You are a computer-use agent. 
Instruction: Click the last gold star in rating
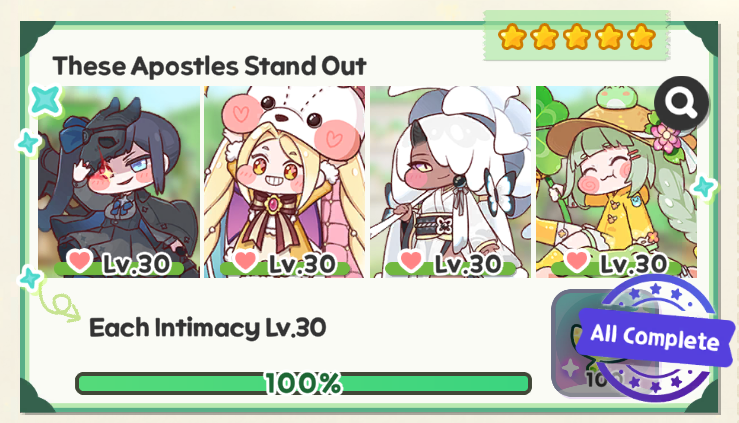pos(641,37)
